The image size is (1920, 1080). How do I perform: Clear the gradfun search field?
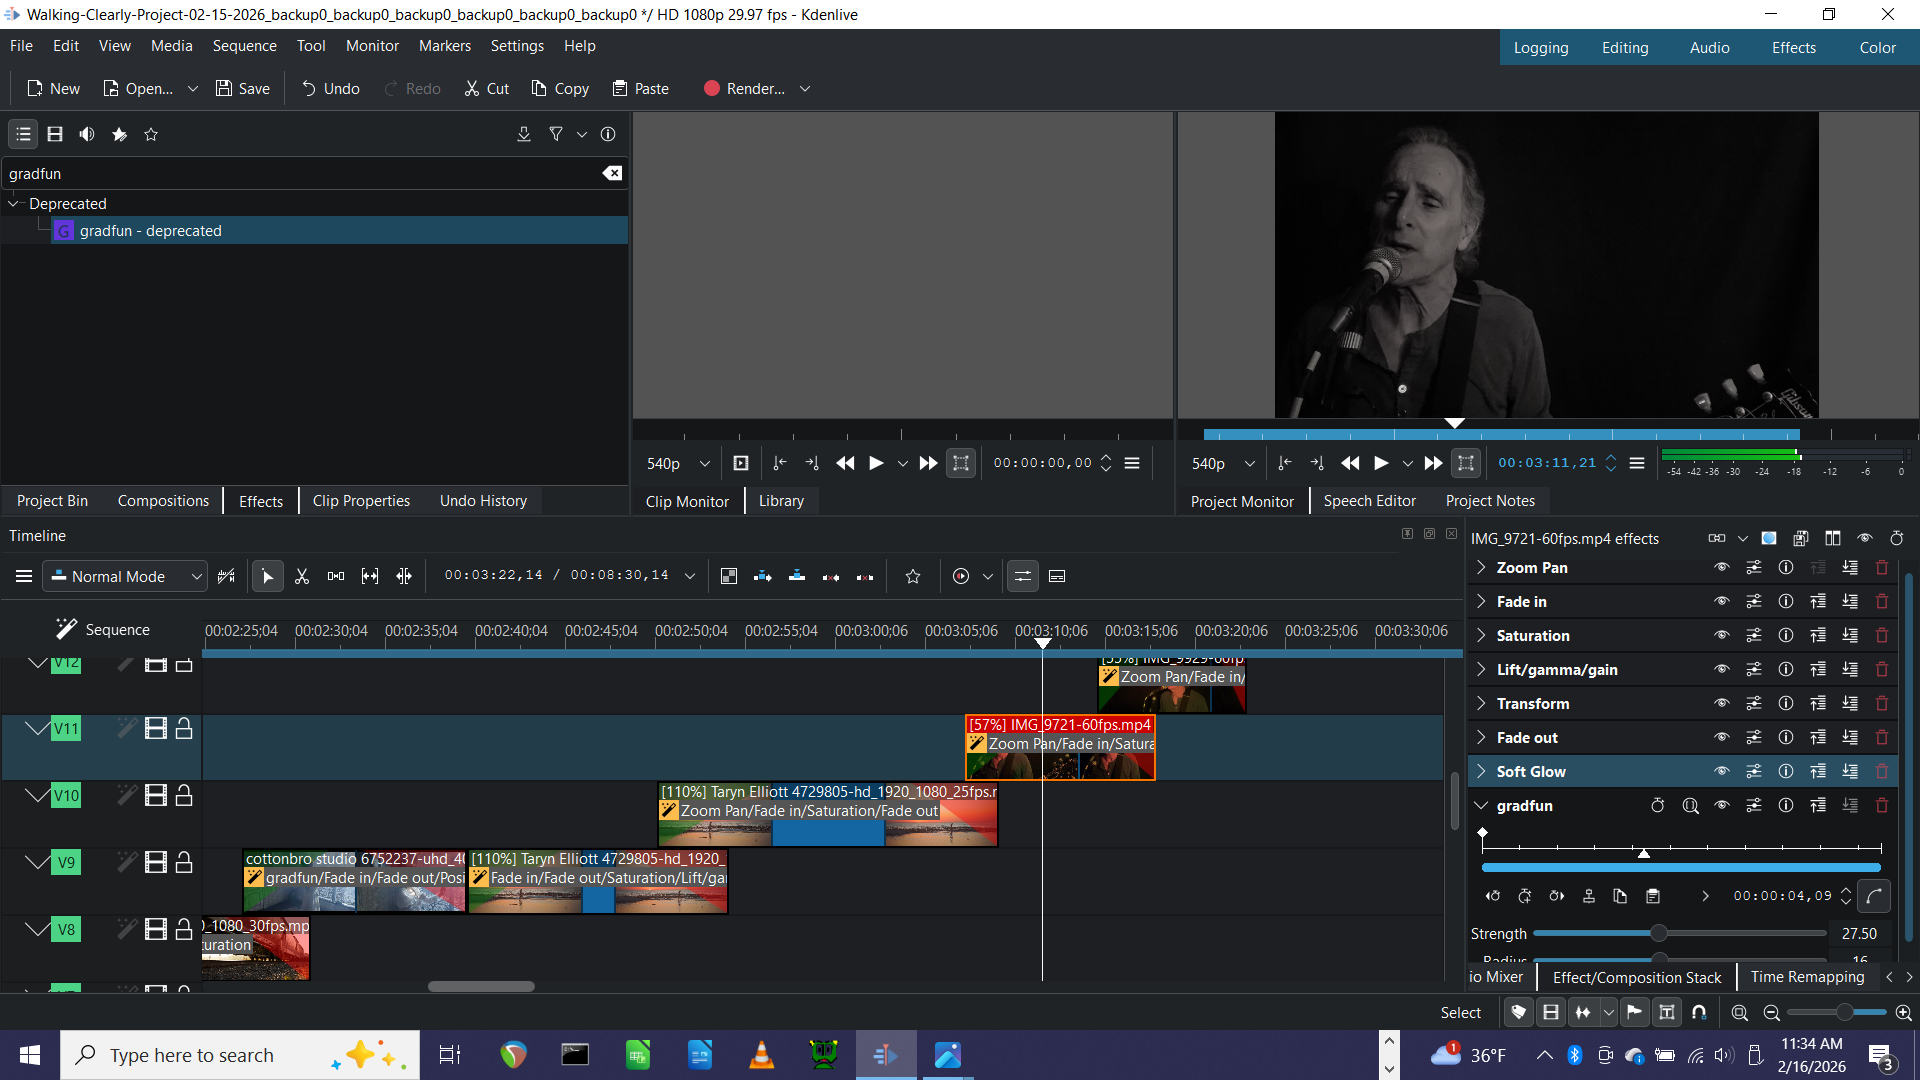[x=612, y=173]
